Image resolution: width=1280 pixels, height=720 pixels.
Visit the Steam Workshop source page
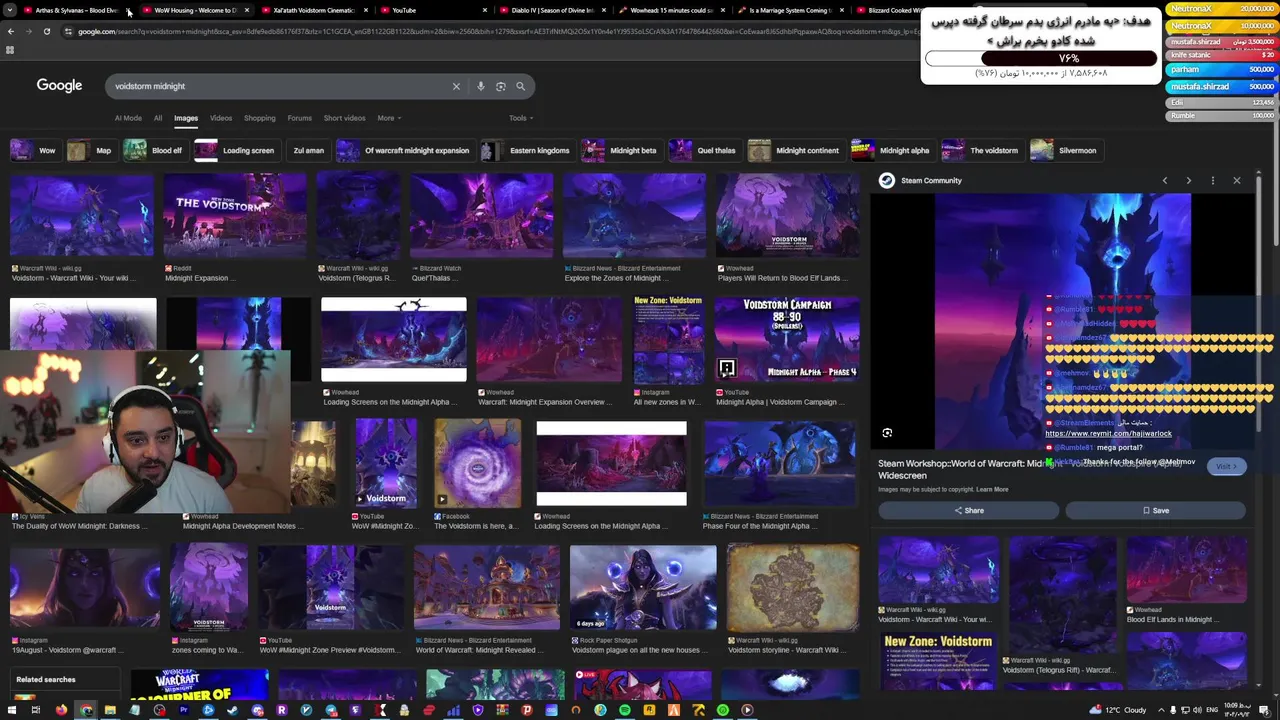point(1225,466)
